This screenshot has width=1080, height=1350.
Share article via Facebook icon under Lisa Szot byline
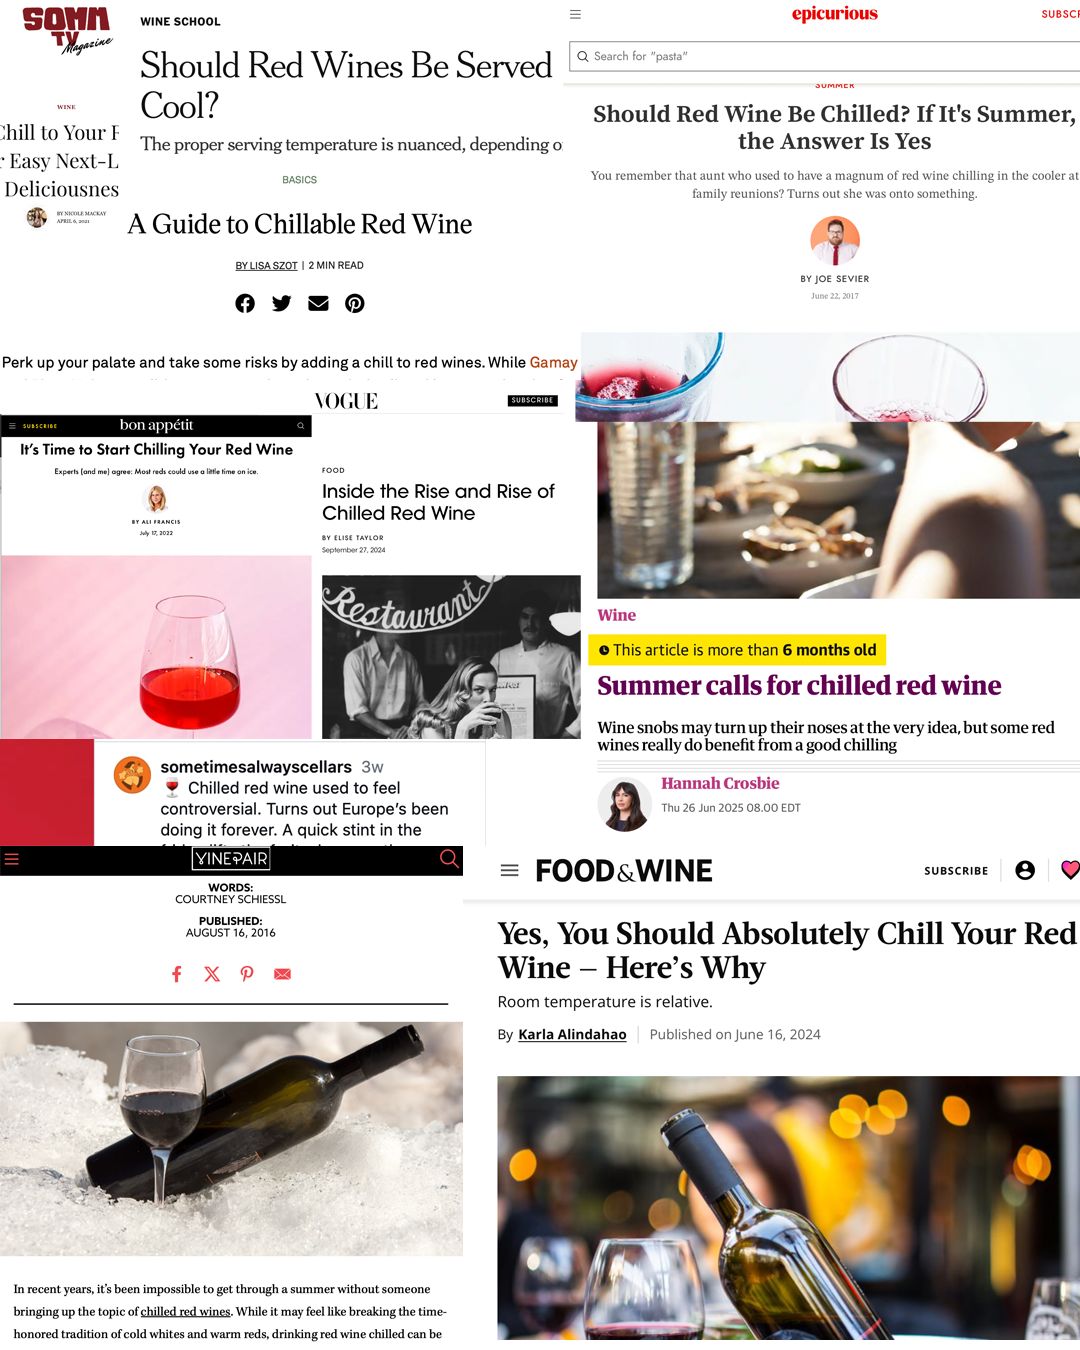245,303
